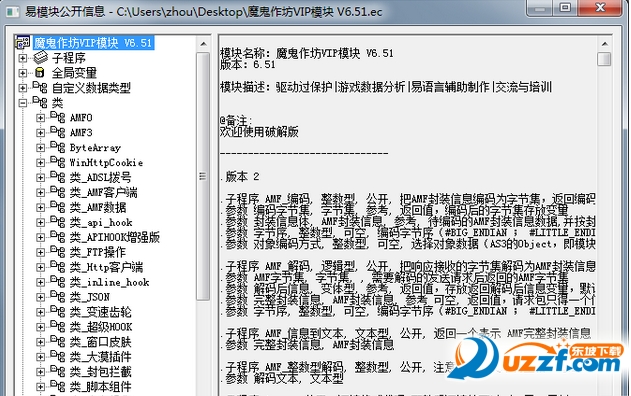Select the 类_ADSL拨号 tree item
Screen dimensions: 631x396
coord(100,177)
